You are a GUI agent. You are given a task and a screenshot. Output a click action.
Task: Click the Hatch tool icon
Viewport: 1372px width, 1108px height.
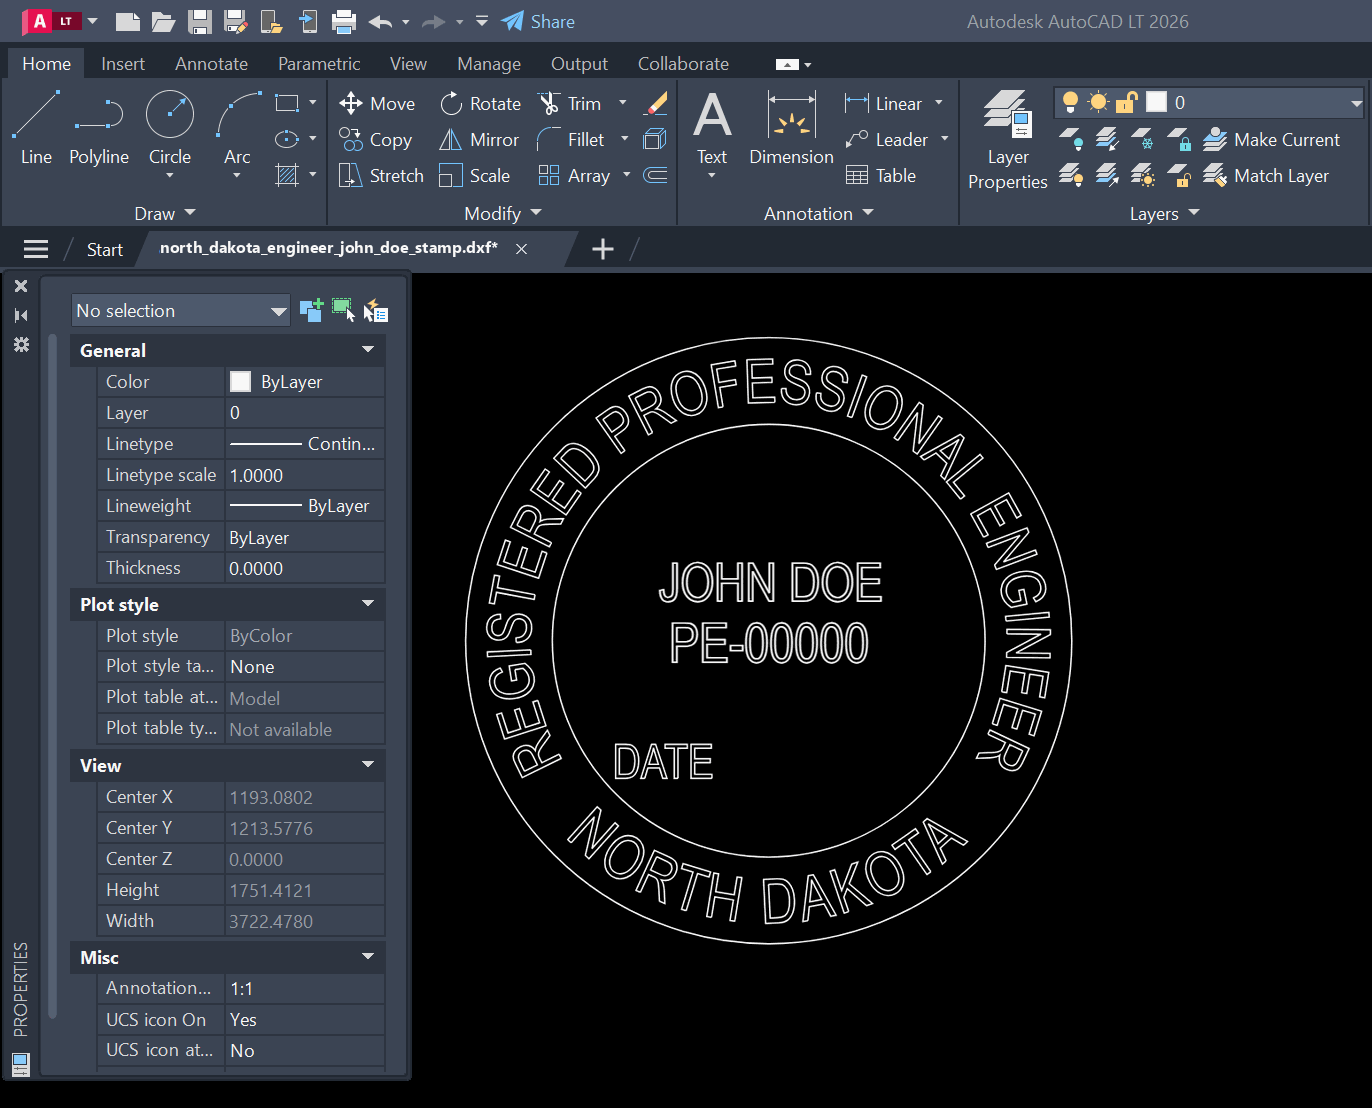click(x=287, y=175)
